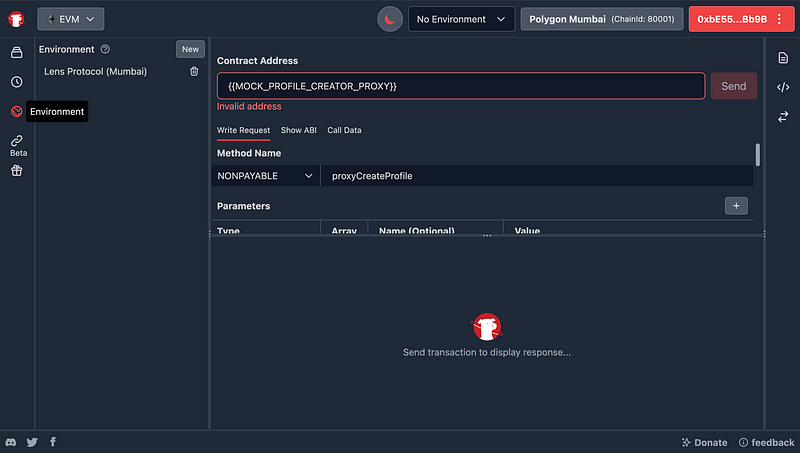Screen dimensions: 800x453
Task: Open the Collections icon in left sidebar
Action: (x=16, y=52)
